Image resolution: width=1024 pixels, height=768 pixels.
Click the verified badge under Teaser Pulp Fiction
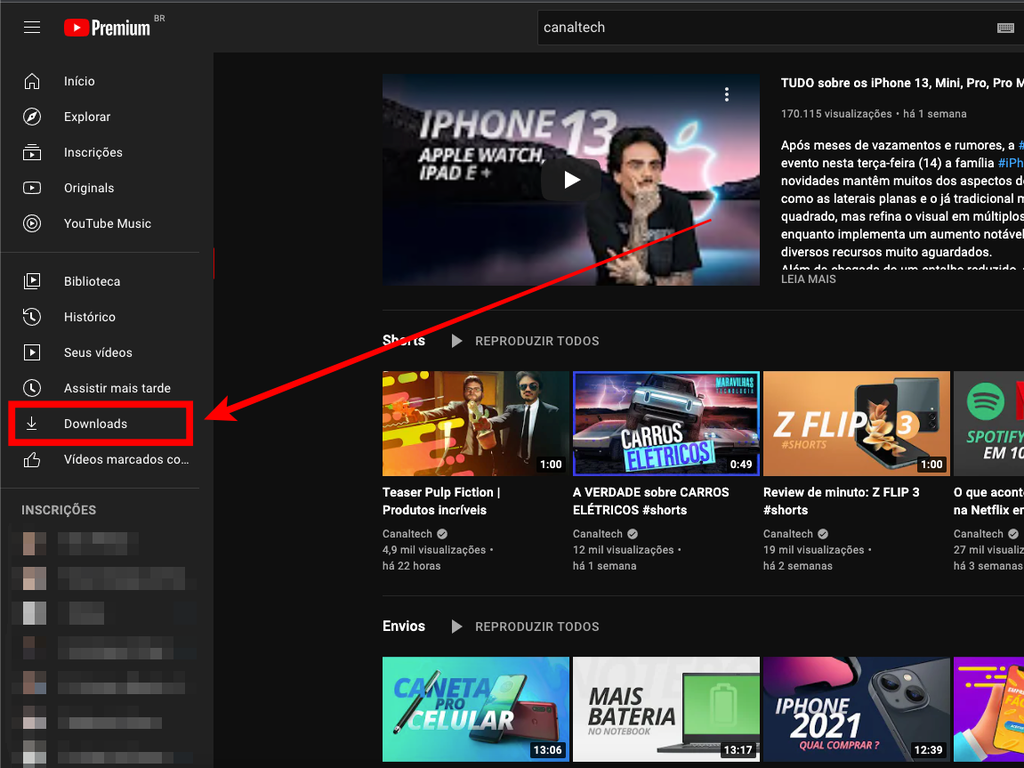point(442,534)
